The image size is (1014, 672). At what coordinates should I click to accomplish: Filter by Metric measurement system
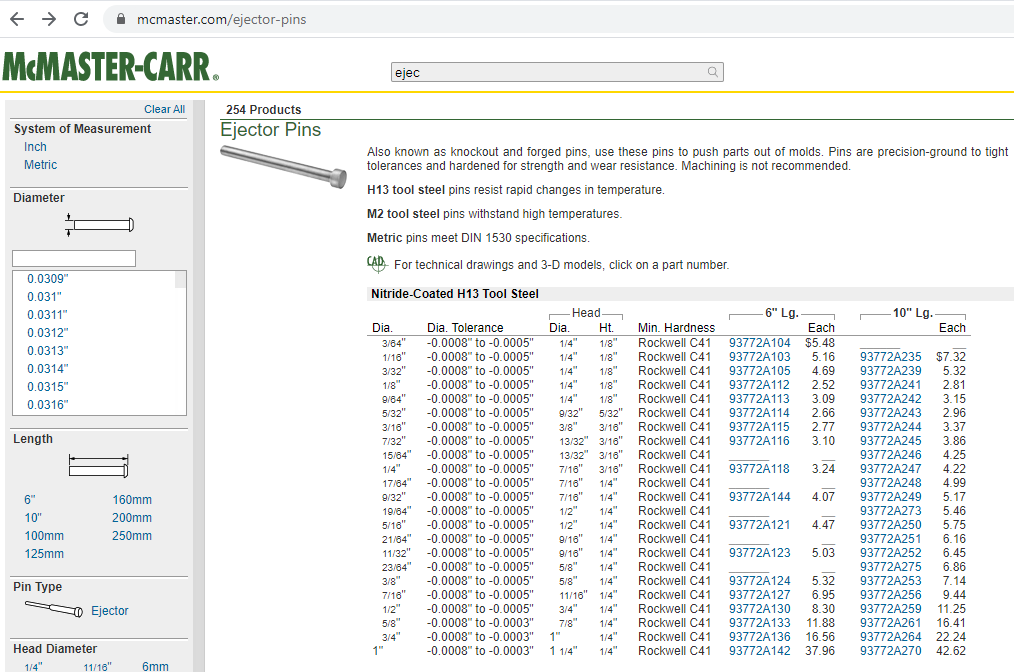(41, 165)
